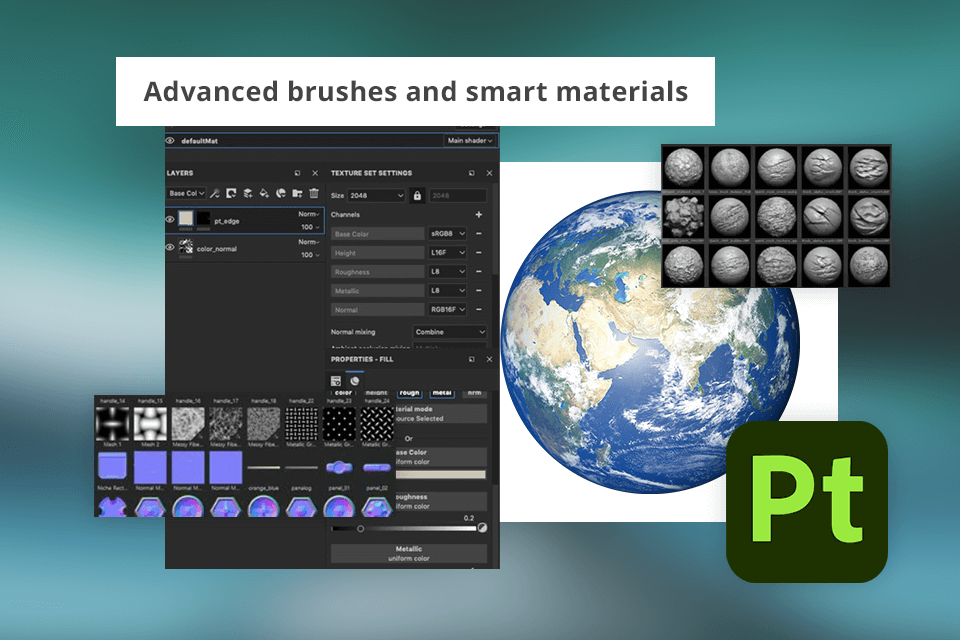This screenshot has width=960, height=640.
Task: Click the size lock icon in Texture Set Settings
Action: coord(417,195)
